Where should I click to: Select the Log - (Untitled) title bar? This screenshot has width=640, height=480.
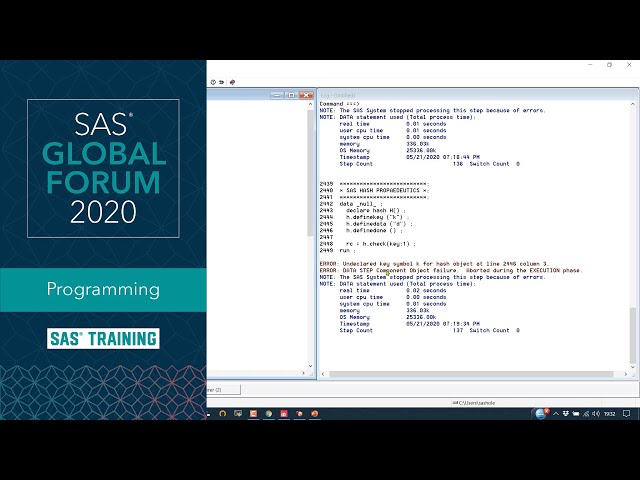[478, 95]
